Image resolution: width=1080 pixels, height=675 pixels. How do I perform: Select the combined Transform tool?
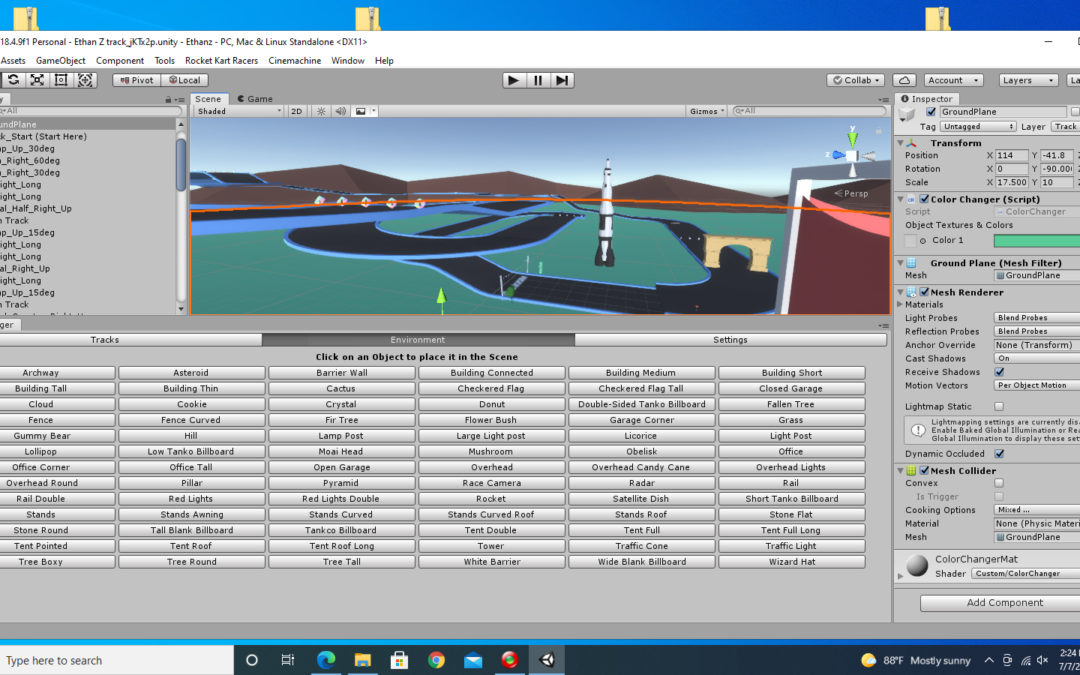pos(85,80)
